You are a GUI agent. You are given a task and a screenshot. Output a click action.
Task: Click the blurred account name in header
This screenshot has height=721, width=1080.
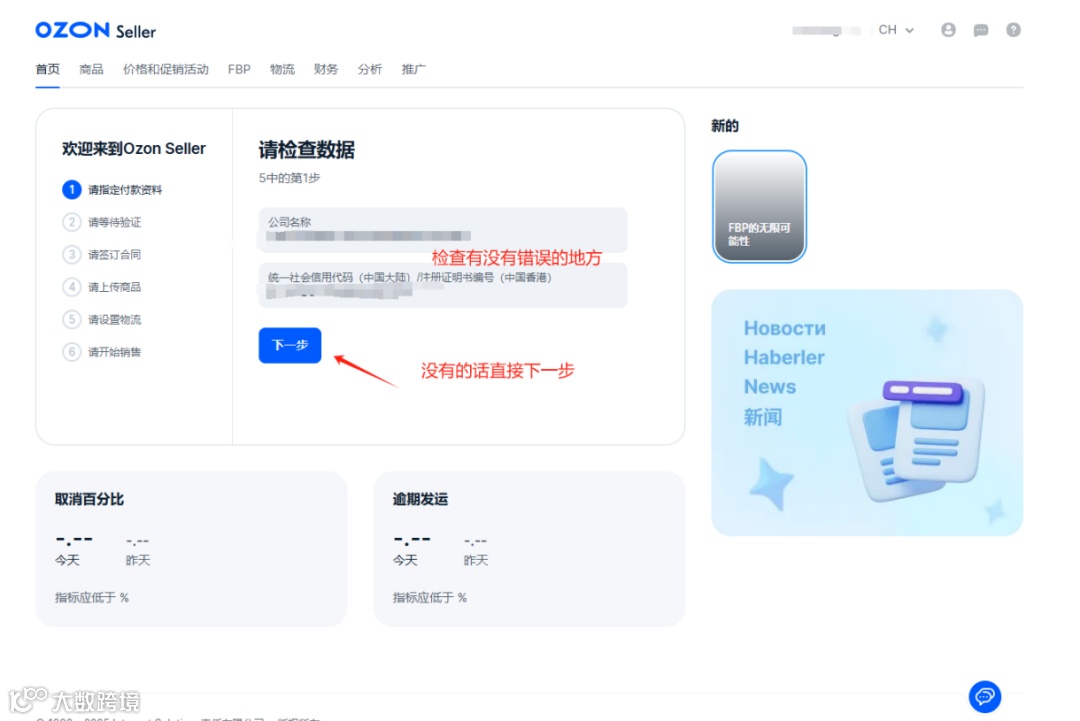point(826,30)
